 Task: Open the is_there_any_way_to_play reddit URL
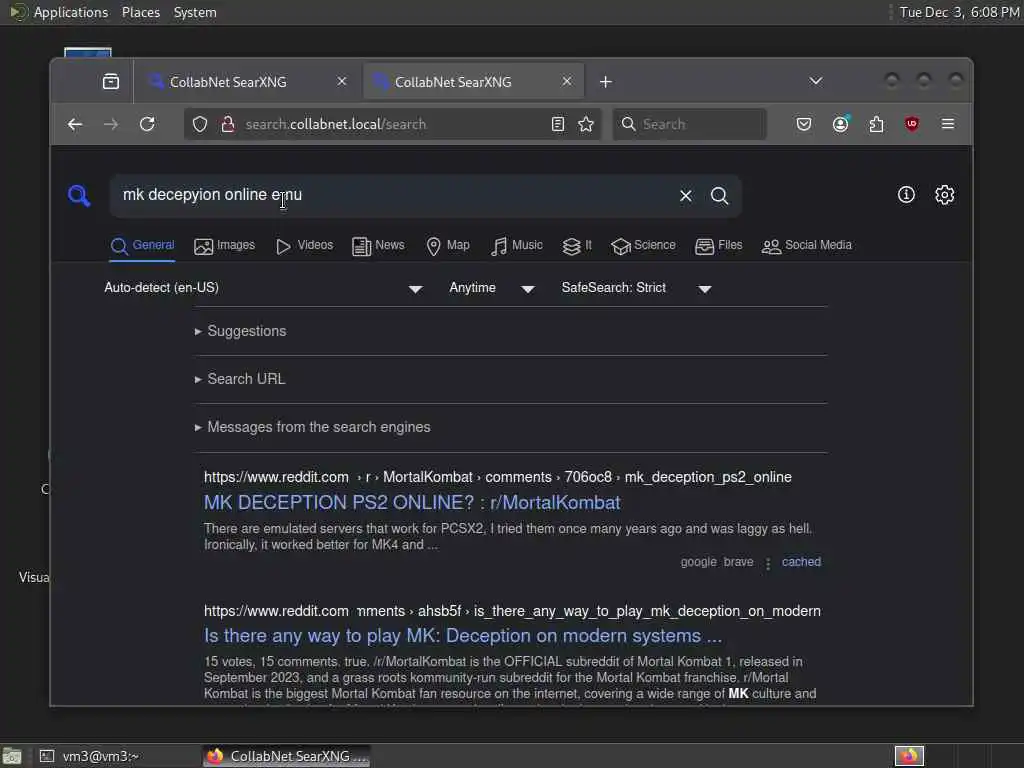tap(512, 611)
